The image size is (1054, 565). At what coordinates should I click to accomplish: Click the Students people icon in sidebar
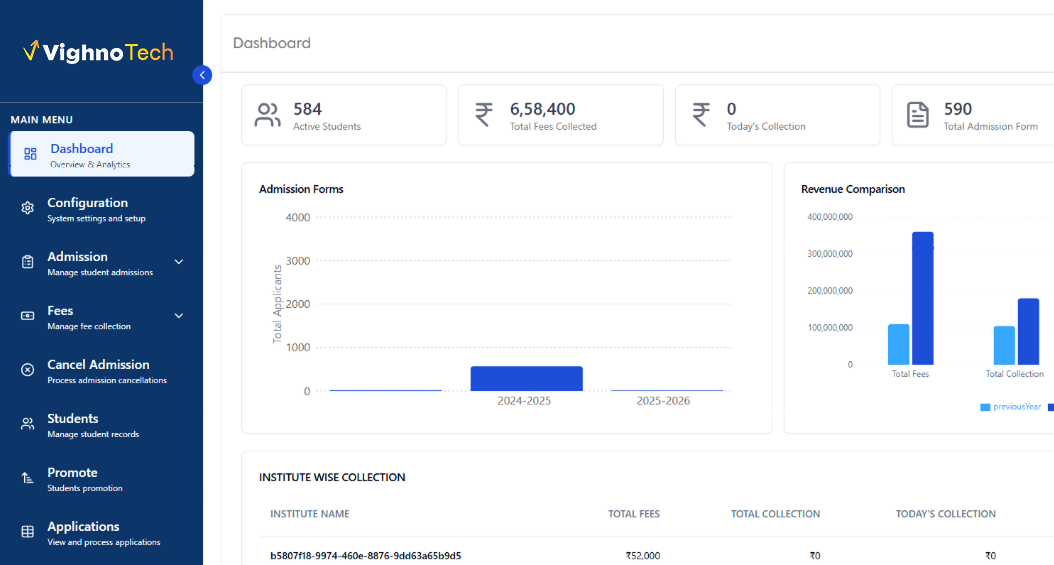28,424
